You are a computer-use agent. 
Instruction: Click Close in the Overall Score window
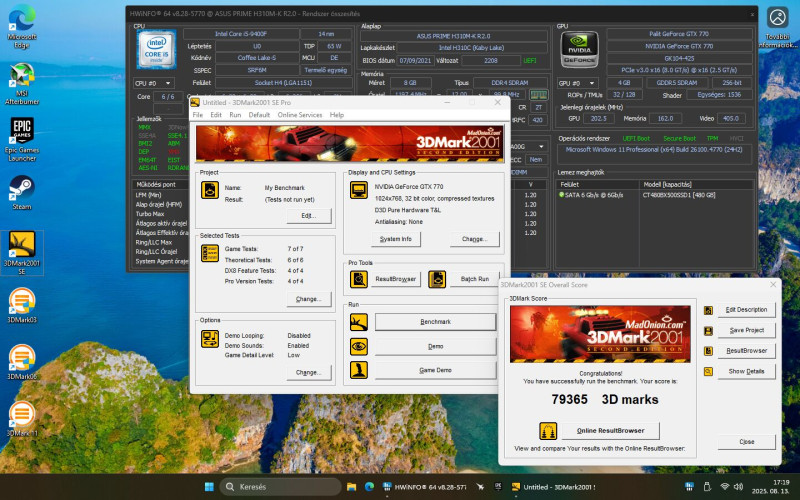(746, 442)
